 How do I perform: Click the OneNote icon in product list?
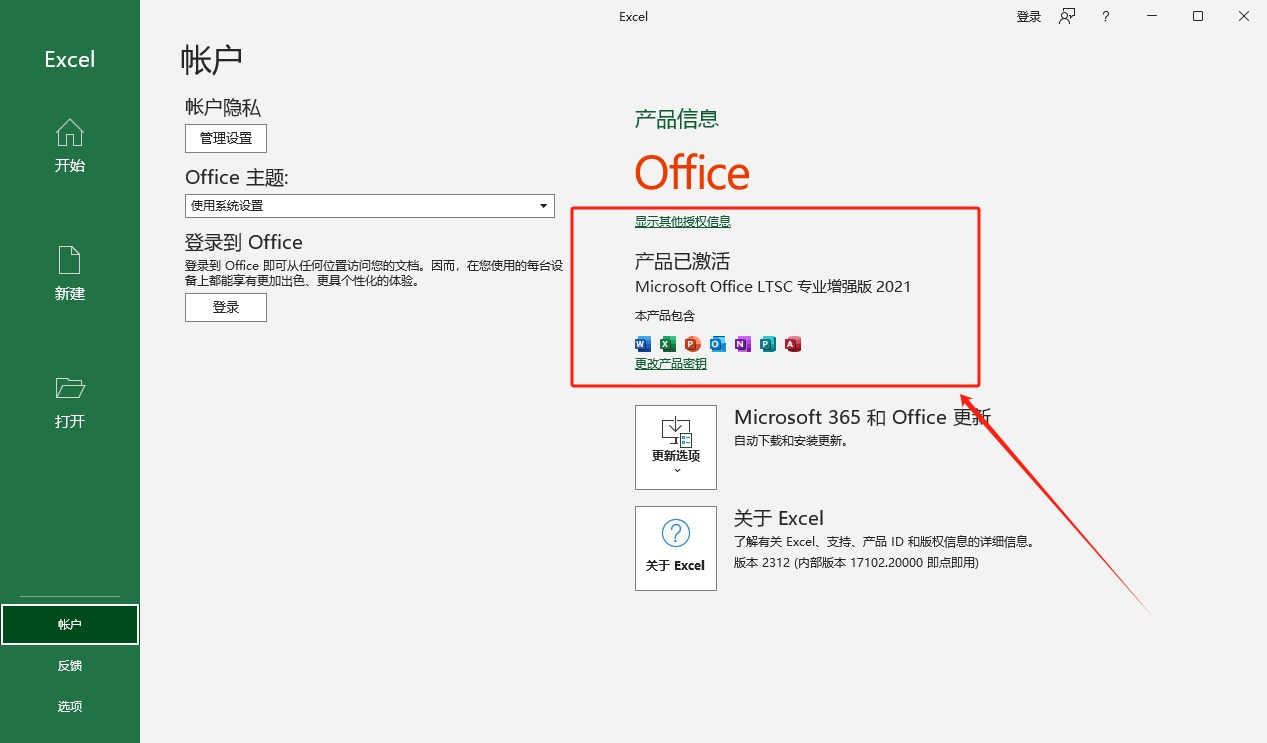click(743, 344)
